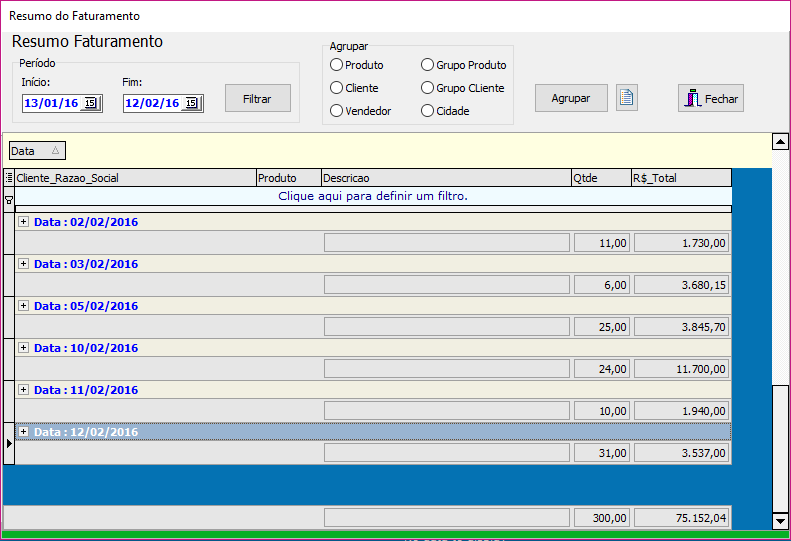The height and width of the screenshot is (541, 791).
Task: Open the Fim date calendar picker icon
Action: (191, 103)
